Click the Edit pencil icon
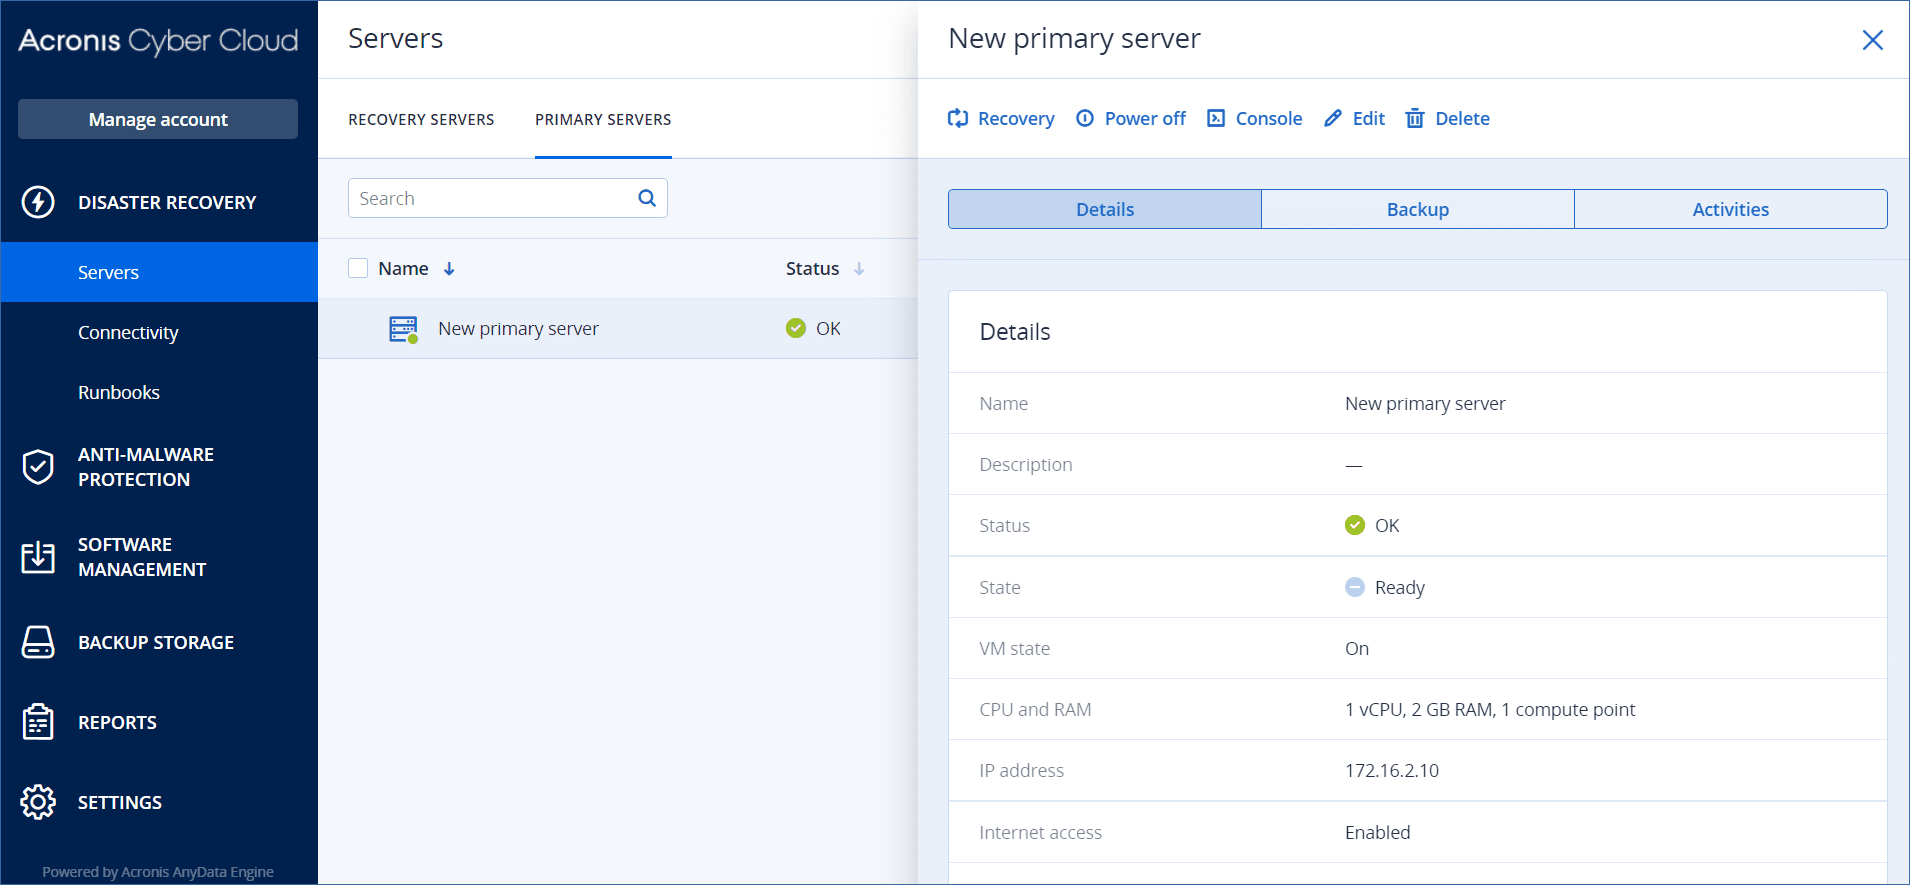 [x=1333, y=118]
